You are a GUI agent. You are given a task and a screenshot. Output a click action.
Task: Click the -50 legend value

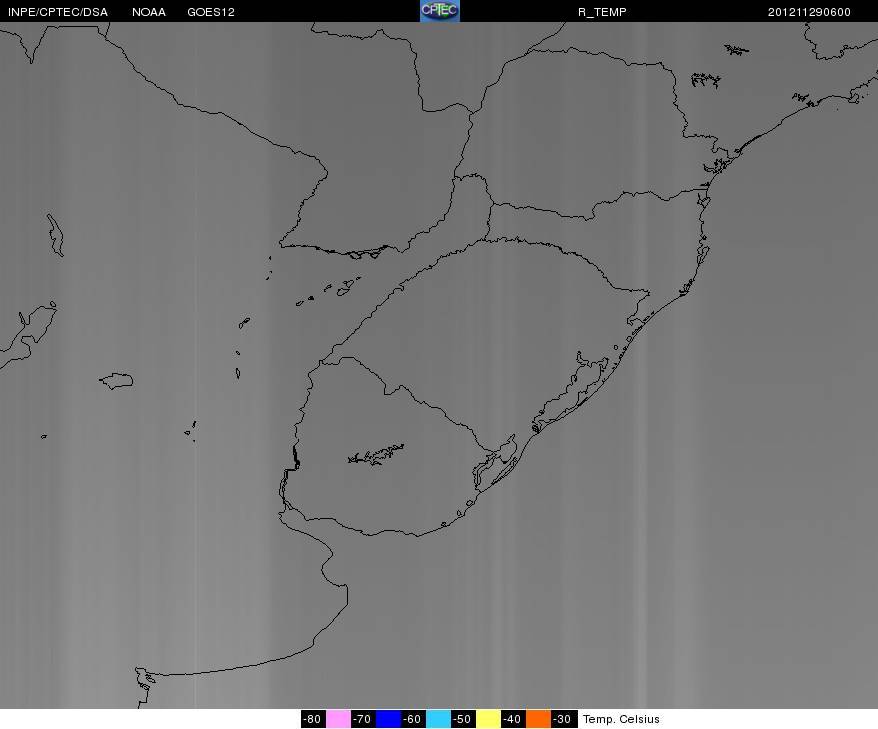click(463, 719)
